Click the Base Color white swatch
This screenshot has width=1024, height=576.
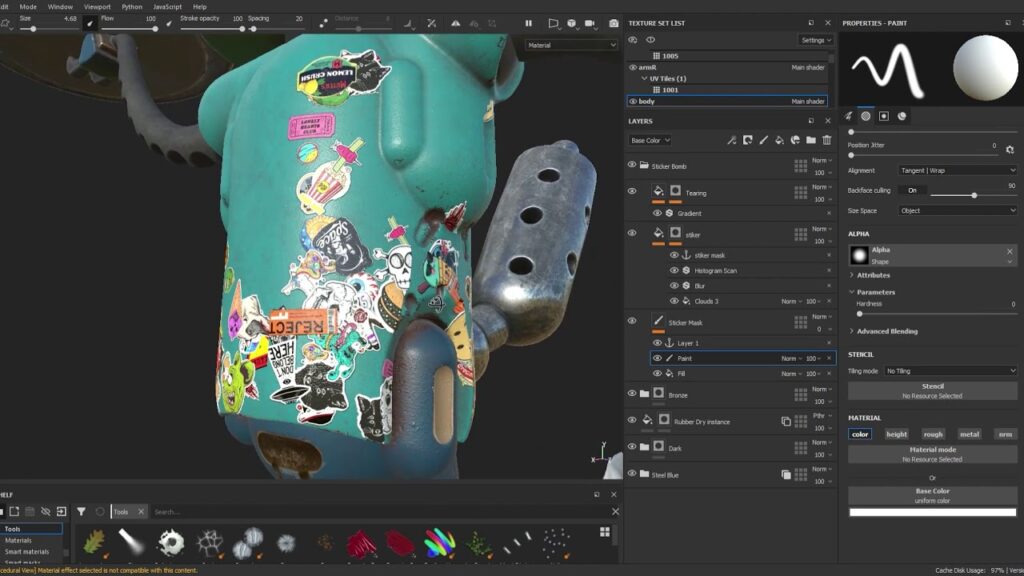tap(933, 512)
